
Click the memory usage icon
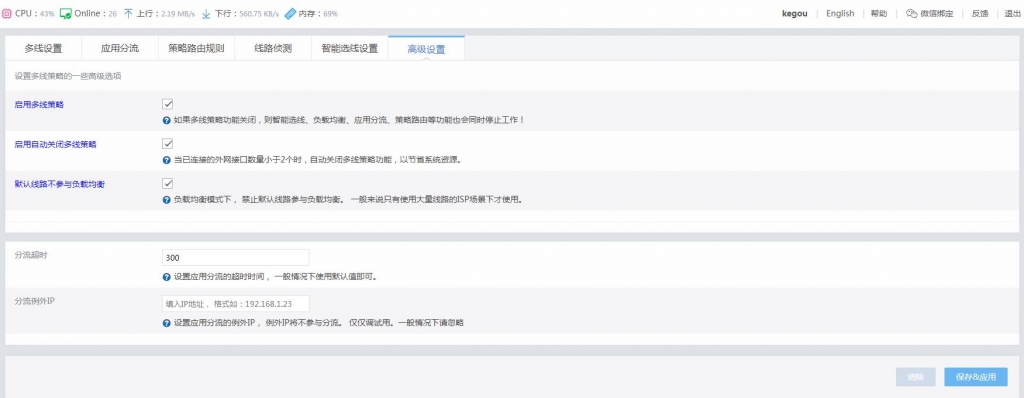[x=290, y=13]
